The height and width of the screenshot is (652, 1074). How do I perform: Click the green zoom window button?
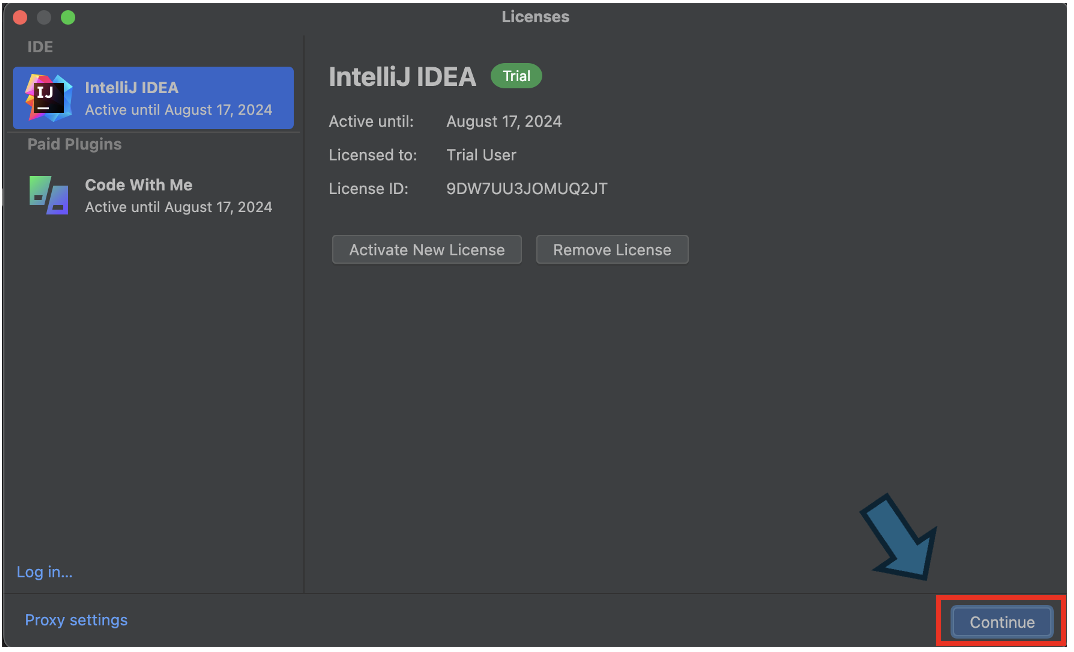[x=68, y=17]
